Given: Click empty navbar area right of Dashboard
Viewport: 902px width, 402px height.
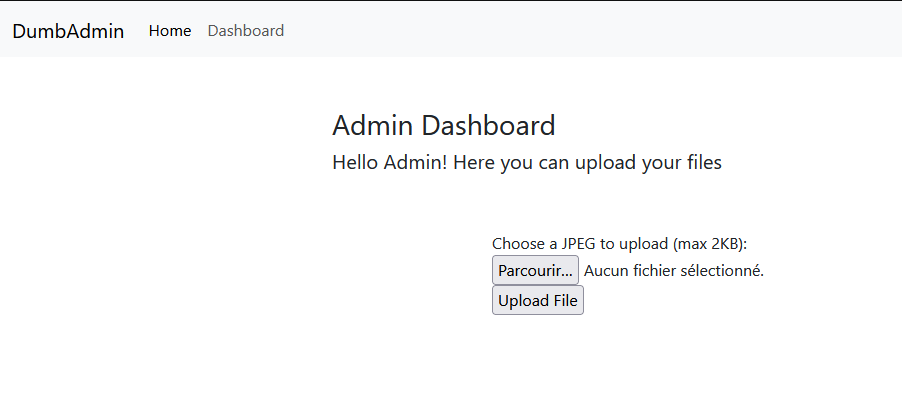Looking at the screenshot, I should (x=575, y=30).
